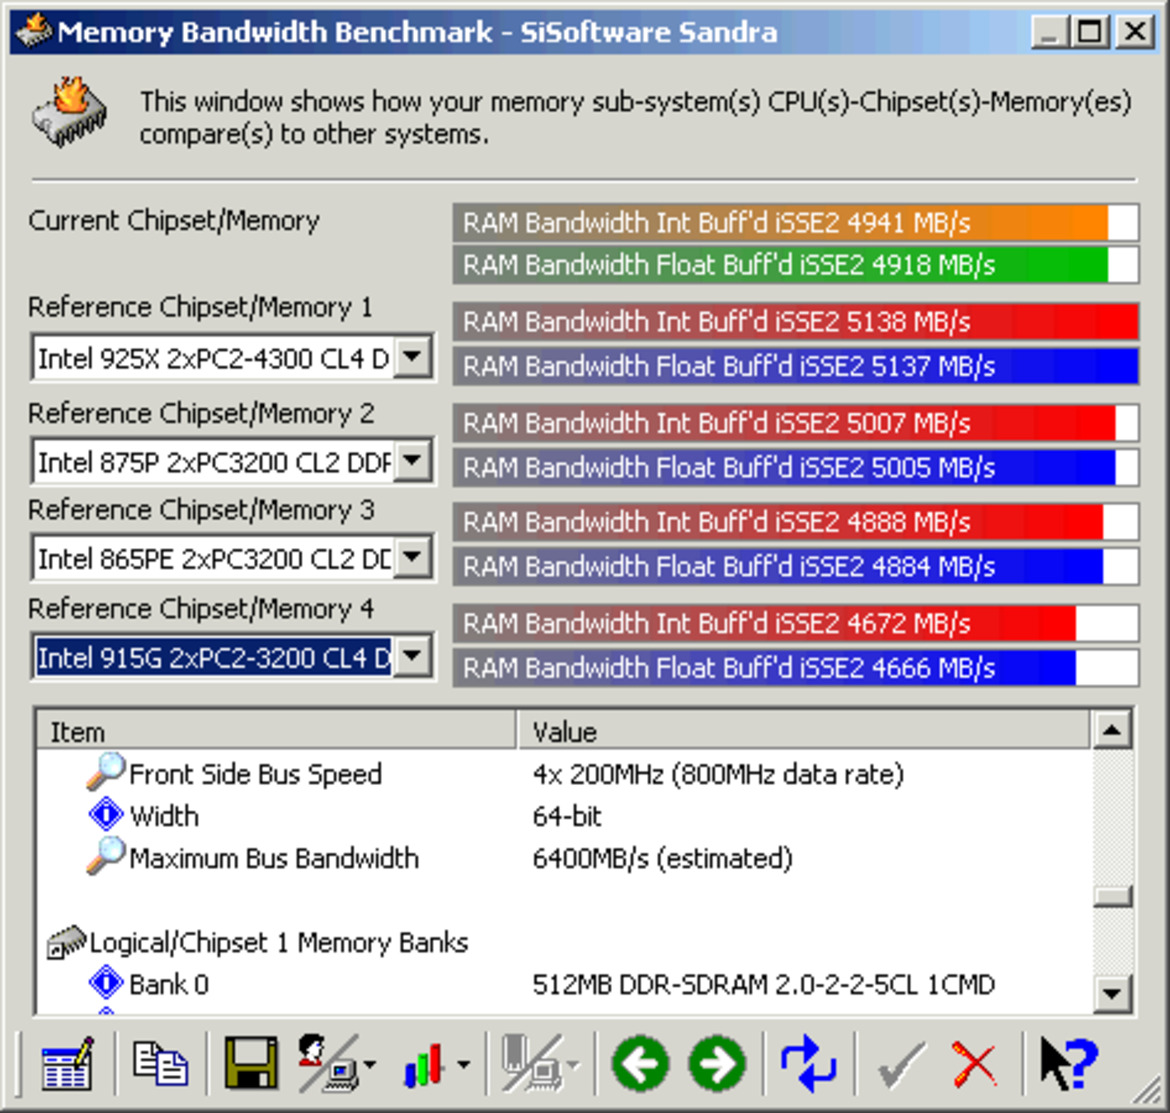Click the Reference Chipset/Memory 2 label
1170x1113 pixels.
tap(201, 413)
